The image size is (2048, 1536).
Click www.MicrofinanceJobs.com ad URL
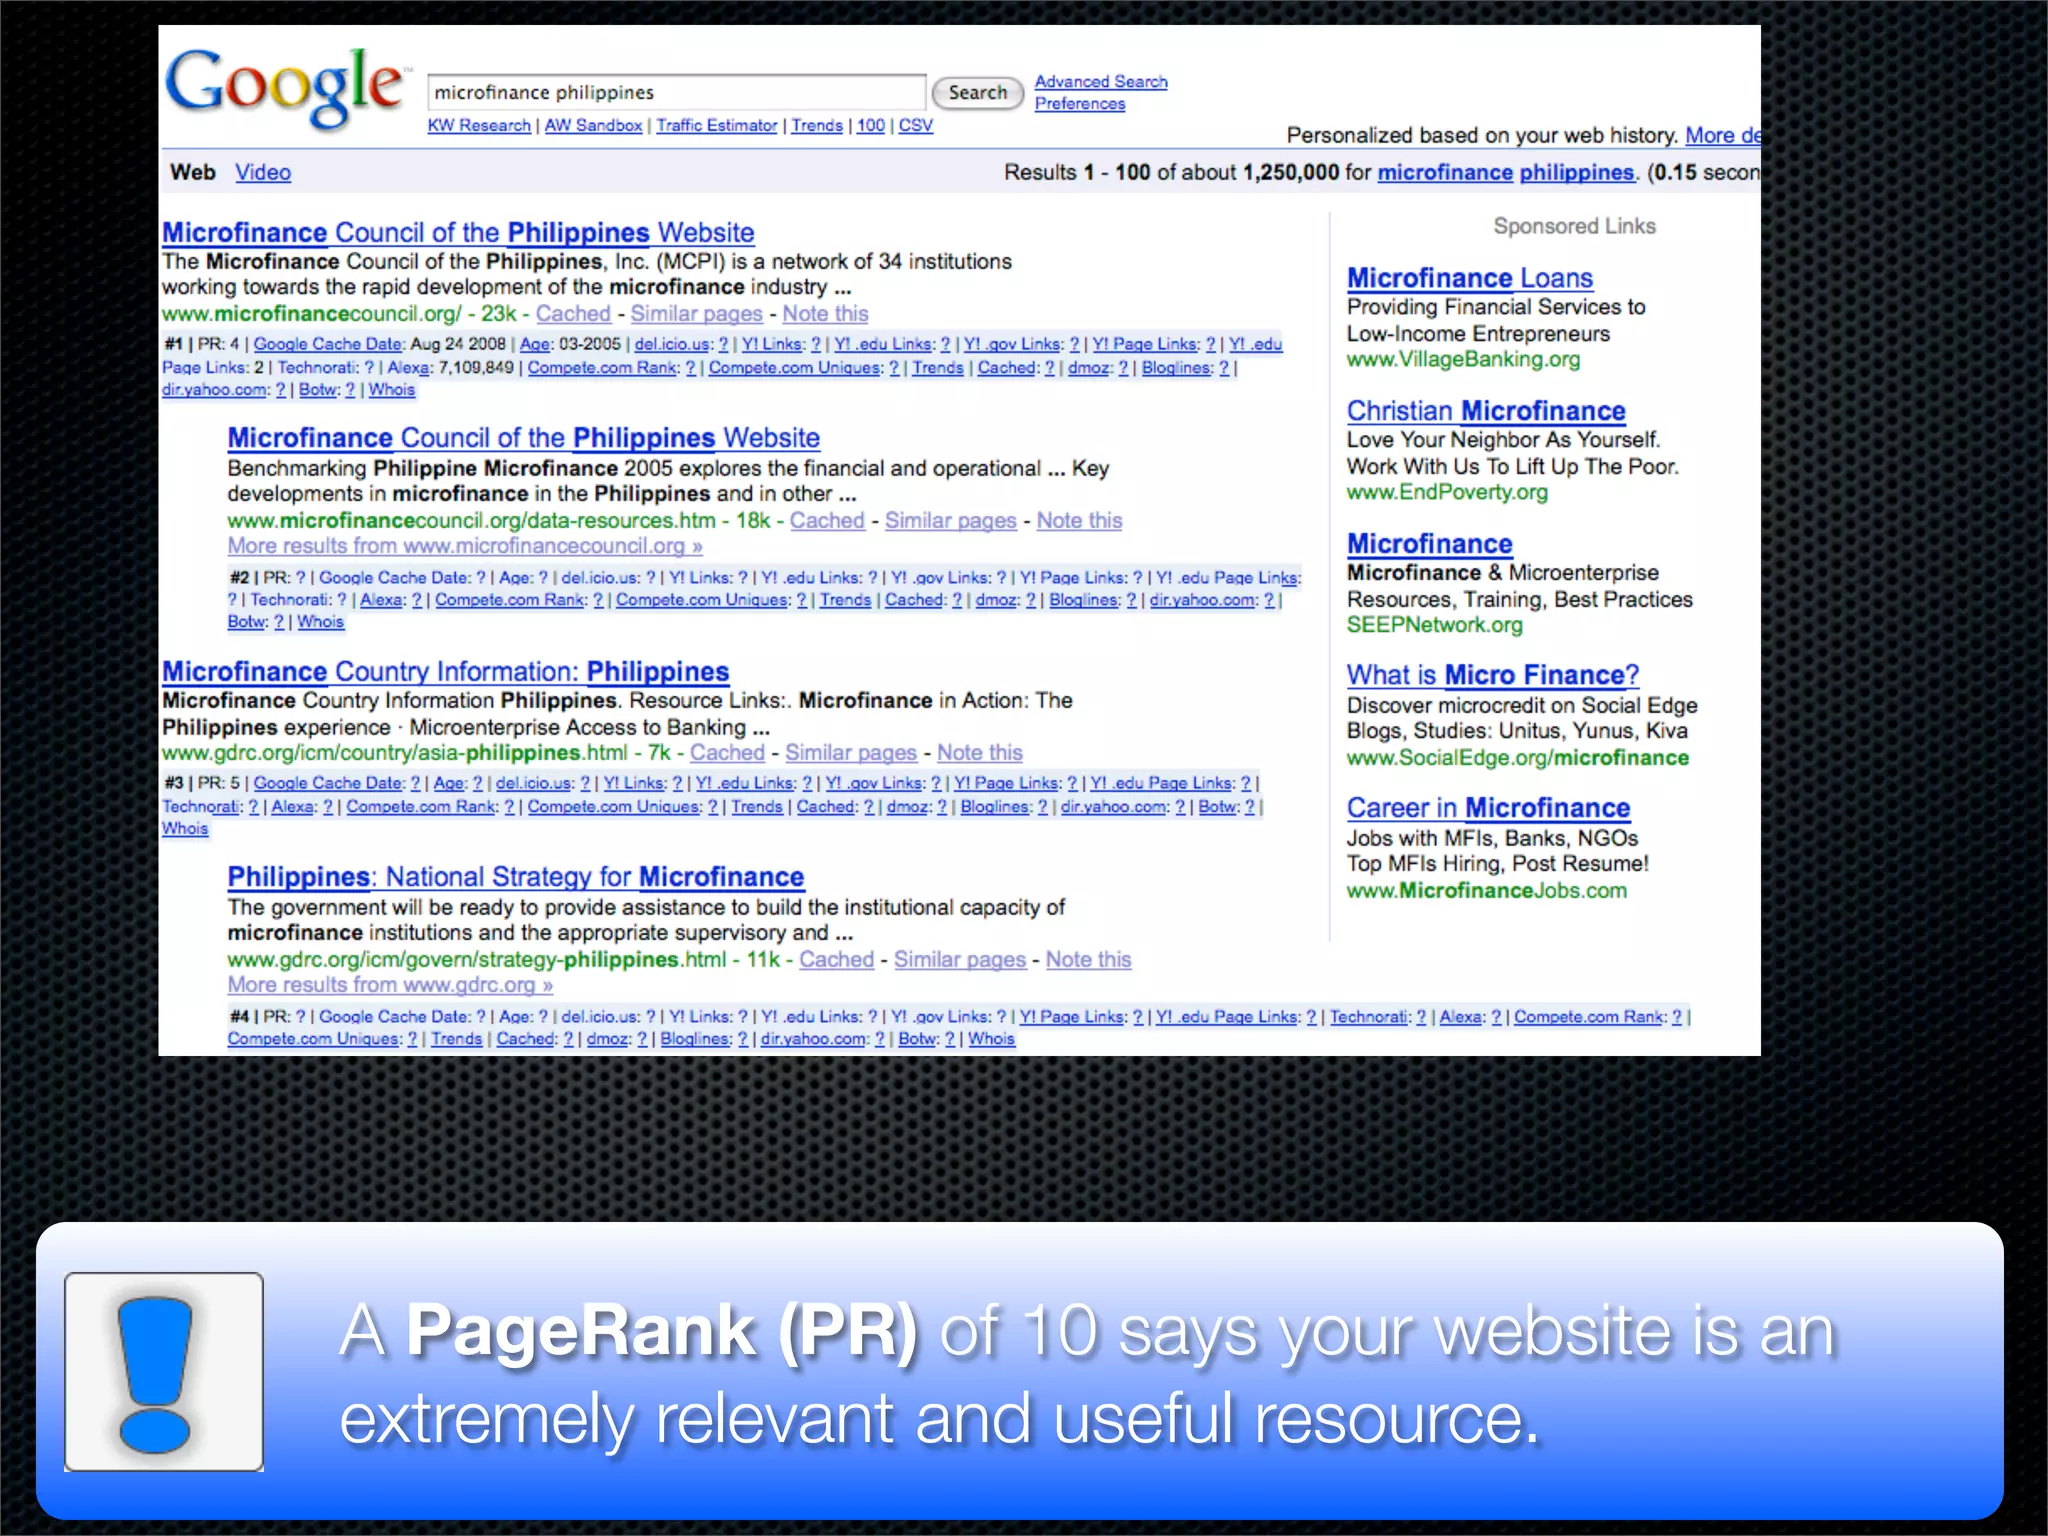1486,892
